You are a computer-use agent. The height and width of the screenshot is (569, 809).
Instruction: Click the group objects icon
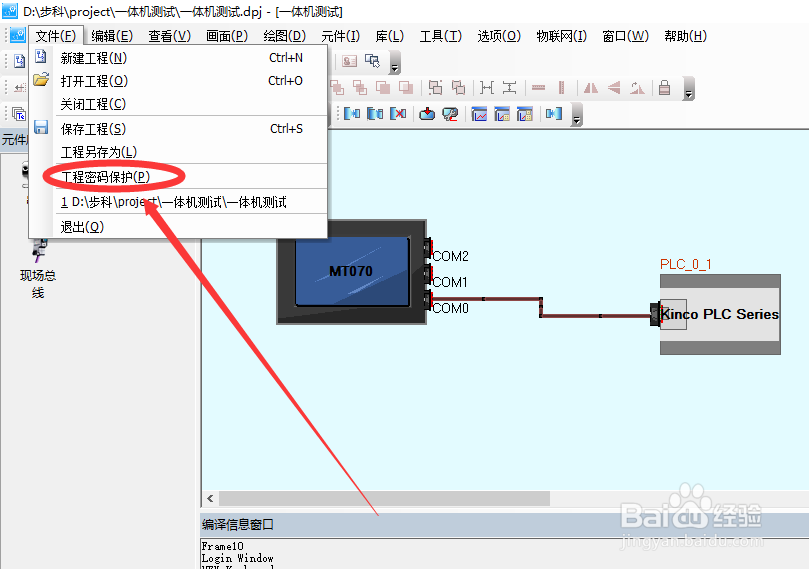click(x=435, y=88)
